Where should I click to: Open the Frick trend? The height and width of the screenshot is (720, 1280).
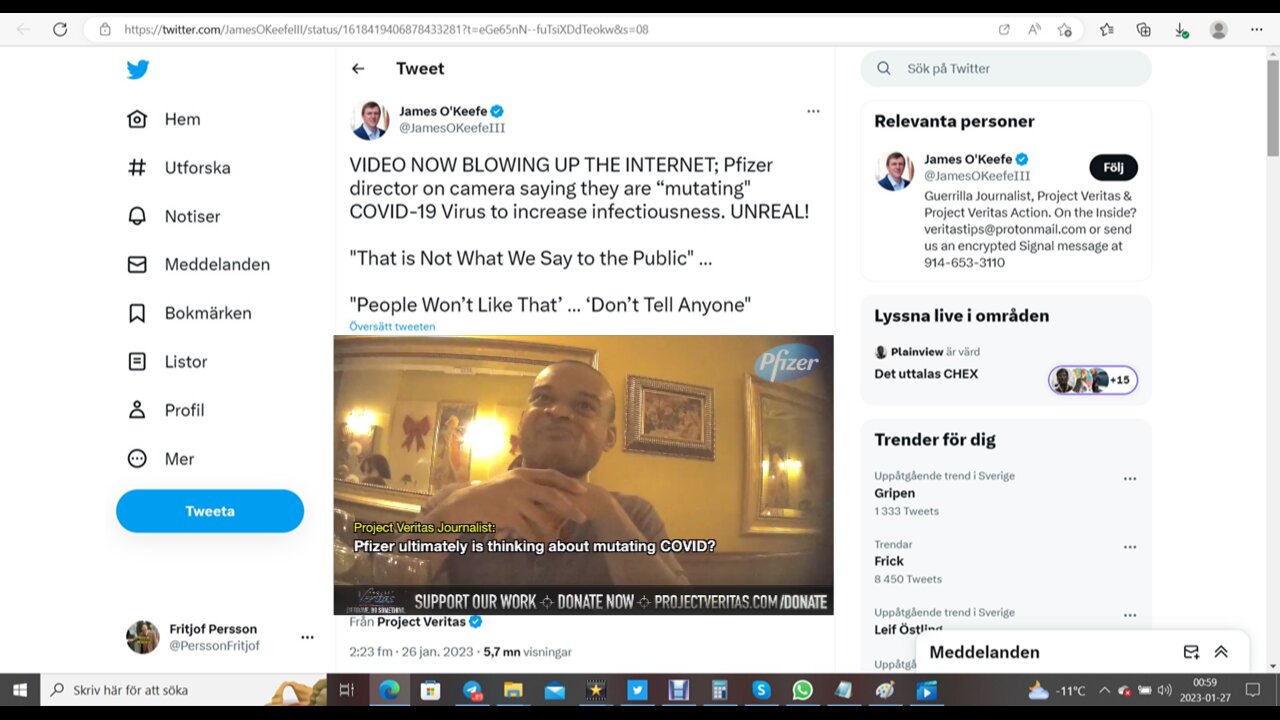click(x=889, y=561)
